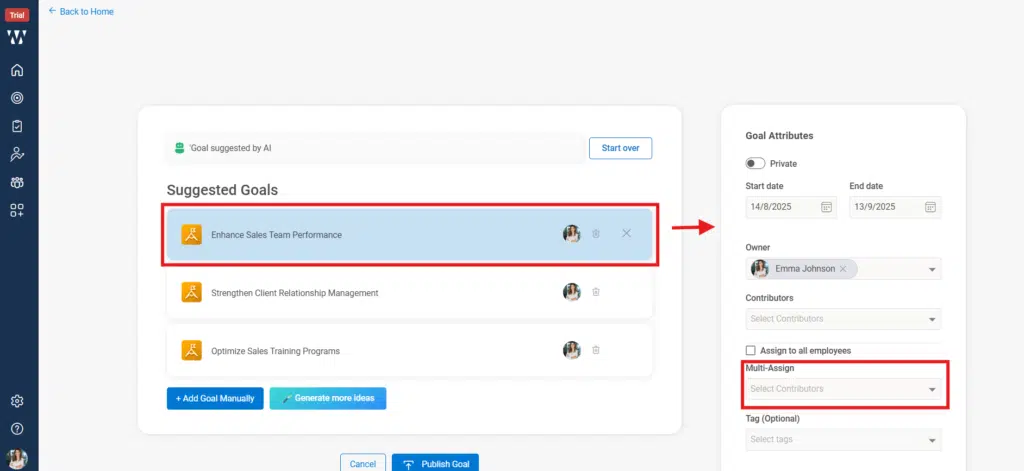
Task: Click the Enhance Sales Team Performance title
Action: tap(276, 235)
